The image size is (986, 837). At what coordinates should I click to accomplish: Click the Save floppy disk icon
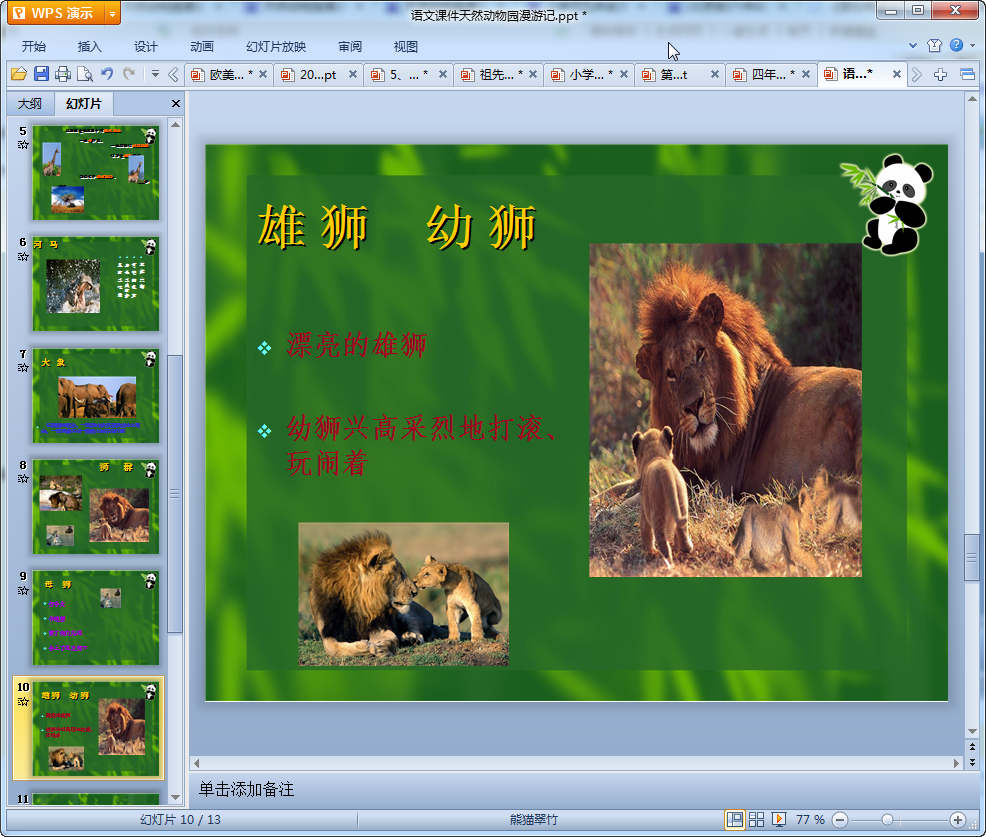click(42, 74)
